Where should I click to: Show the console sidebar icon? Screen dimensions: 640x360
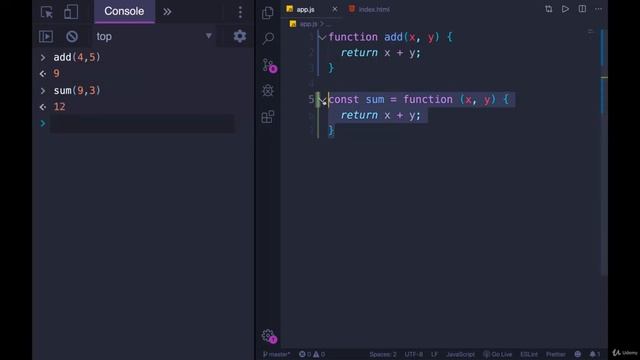[46, 36]
